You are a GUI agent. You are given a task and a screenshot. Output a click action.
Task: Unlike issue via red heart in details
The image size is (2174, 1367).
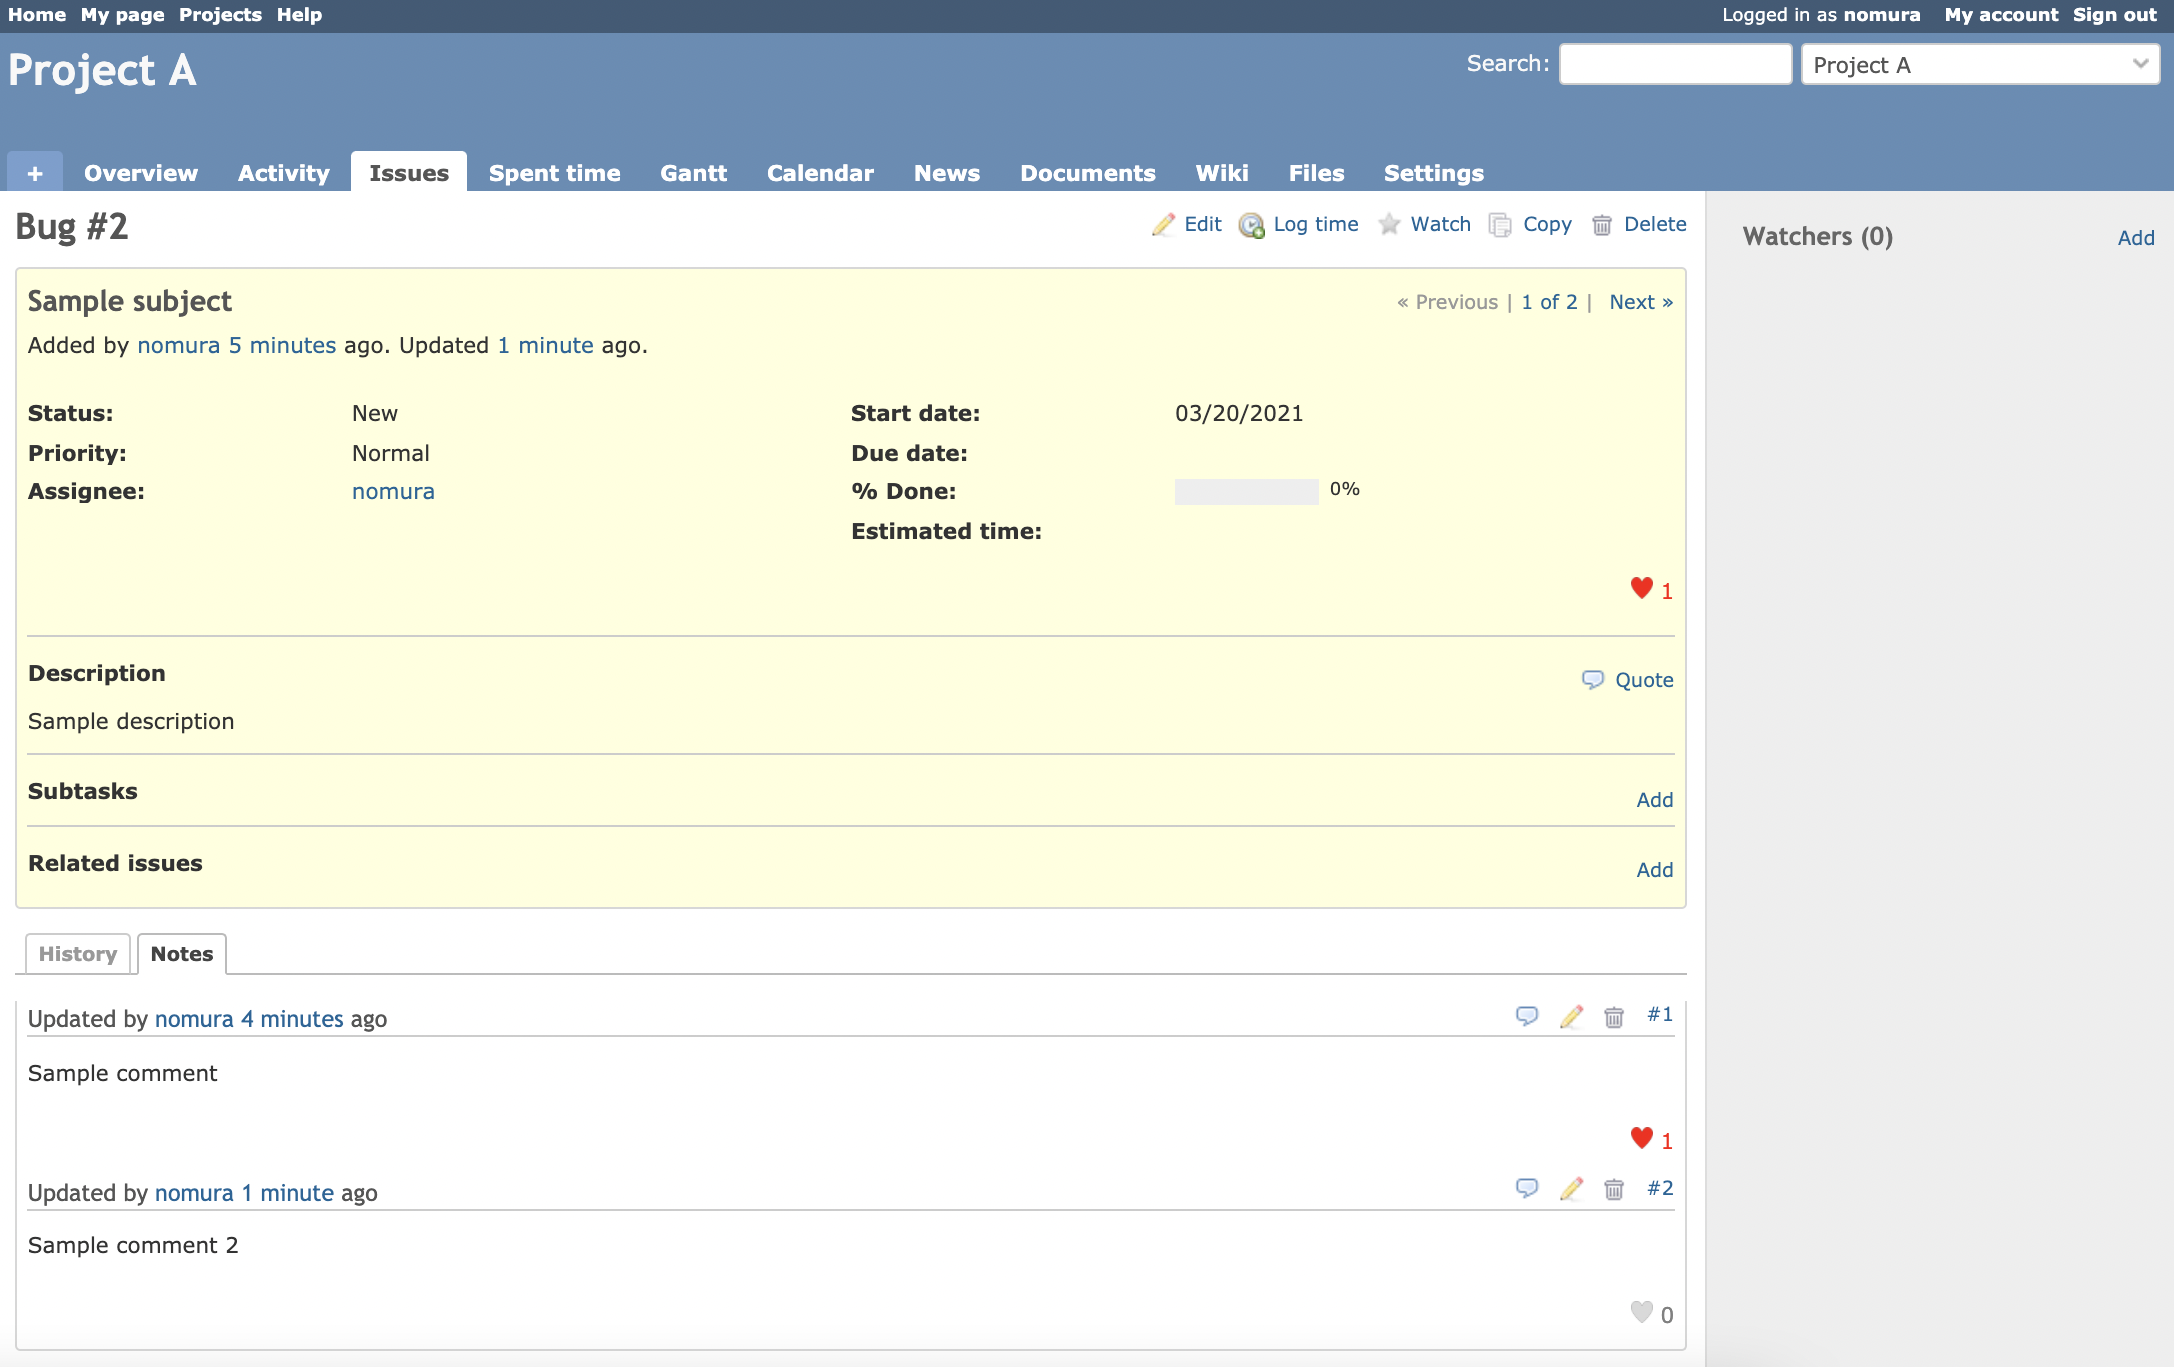pyautogui.click(x=1641, y=588)
